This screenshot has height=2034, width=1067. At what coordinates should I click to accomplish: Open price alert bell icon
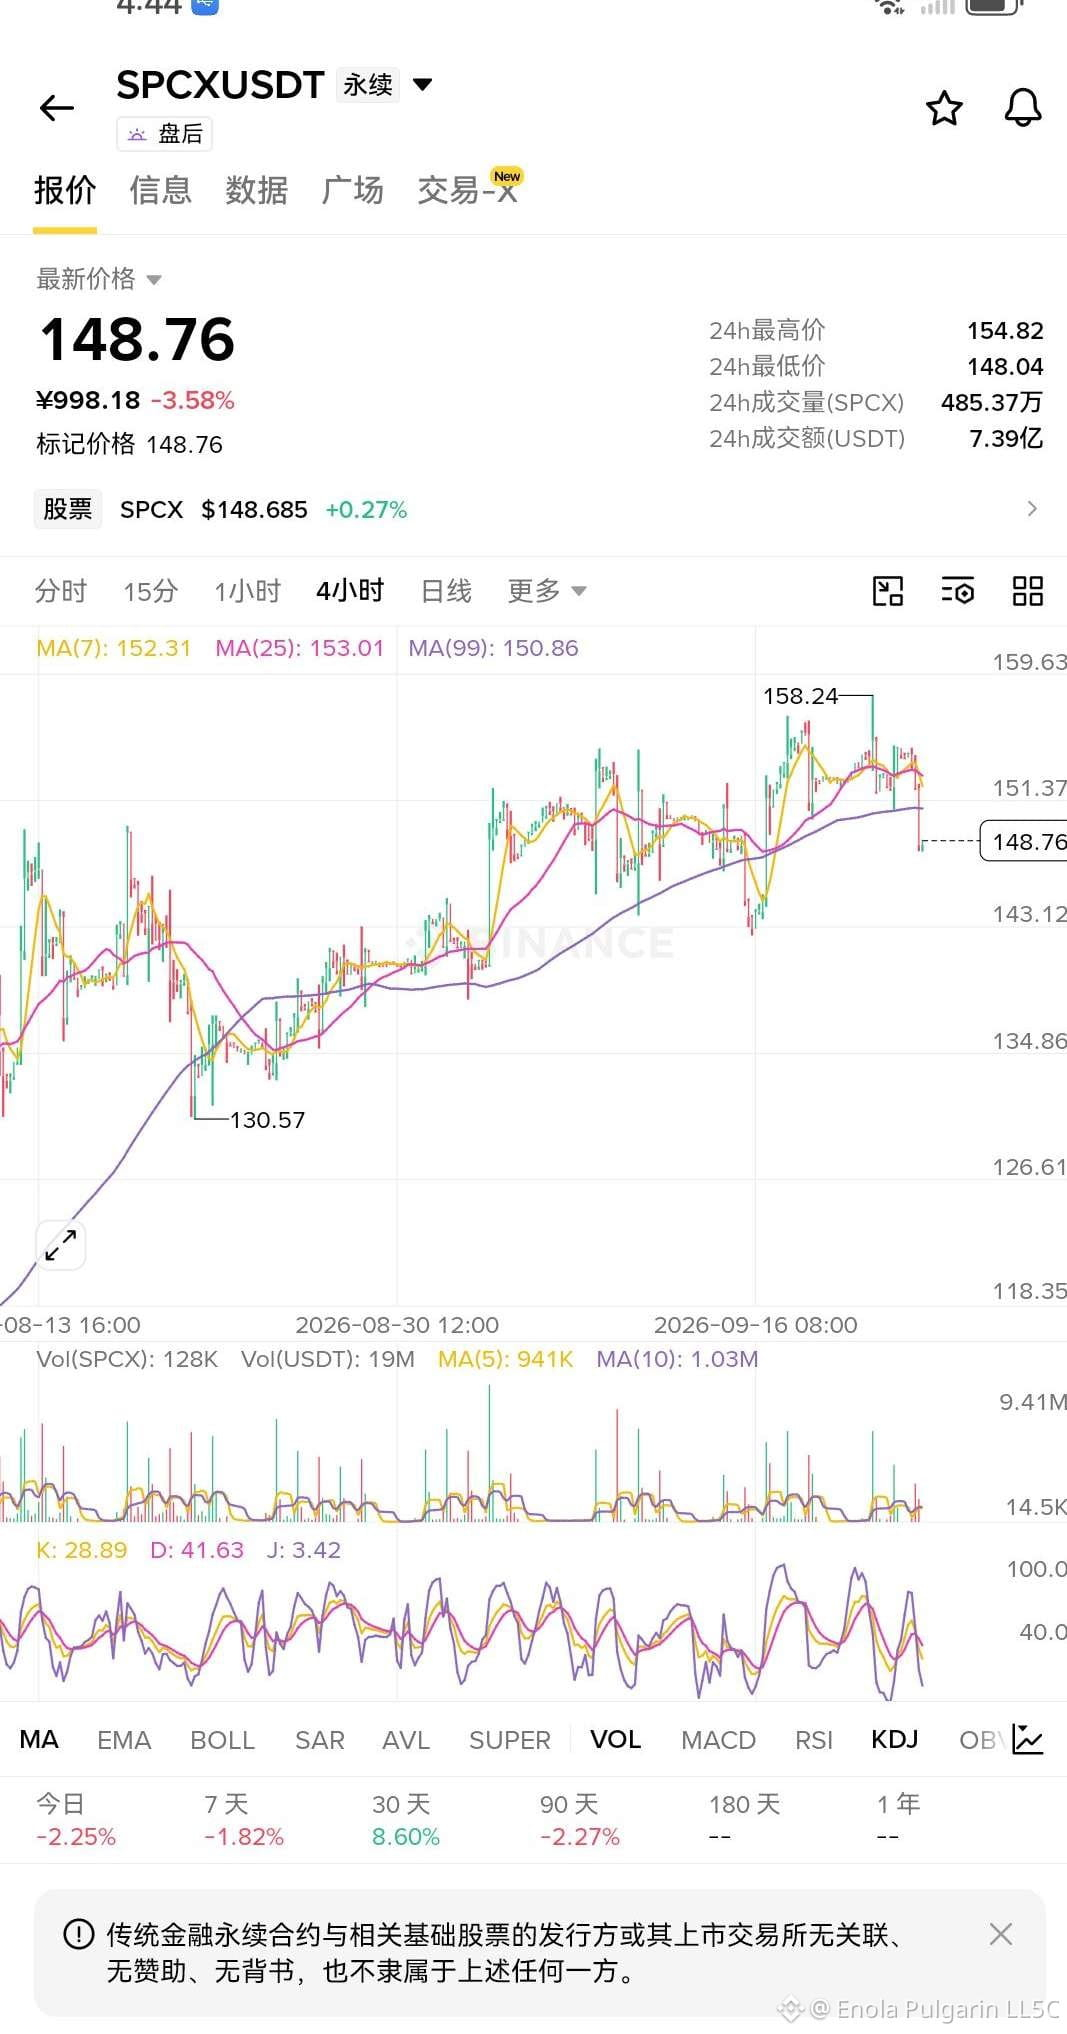[x=1023, y=108]
